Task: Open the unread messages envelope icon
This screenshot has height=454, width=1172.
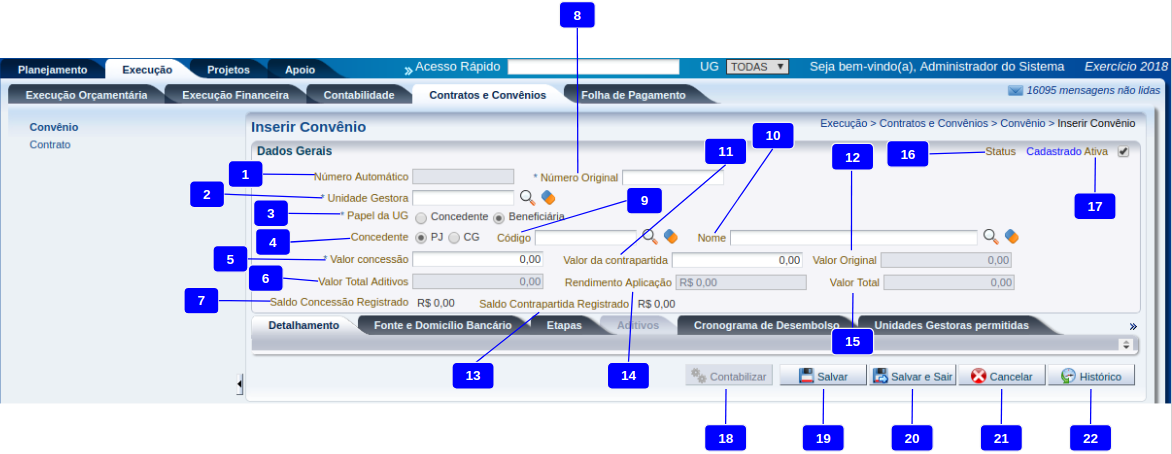Action: 1016,90
